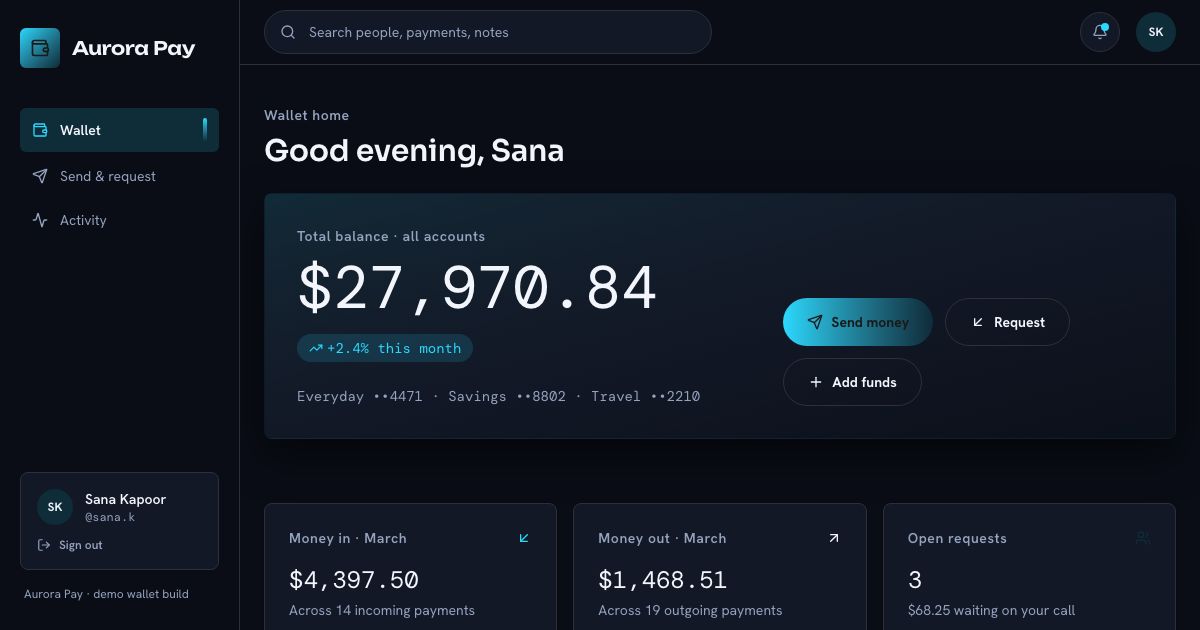1200x630 pixels.
Task: Click Across 14 incoming payments text
Action: click(x=382, y=610)
